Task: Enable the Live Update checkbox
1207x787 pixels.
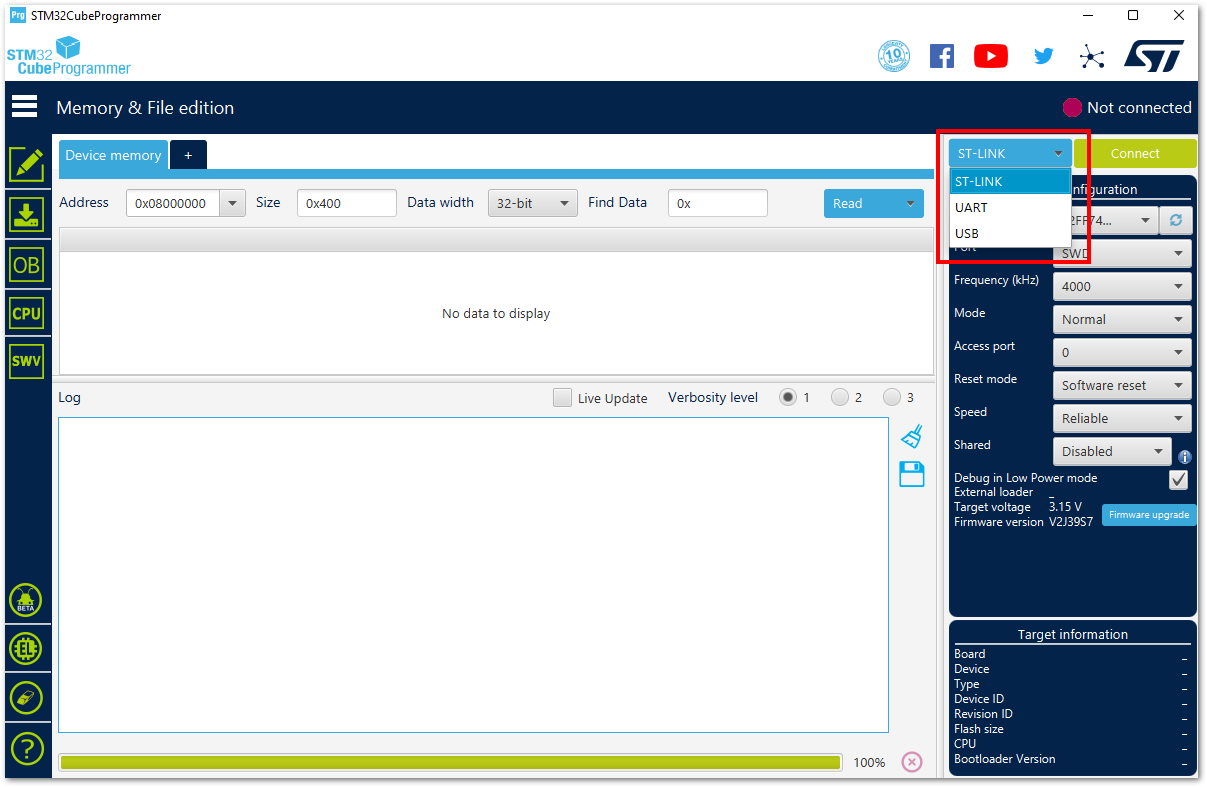Action: click(563, 398)
